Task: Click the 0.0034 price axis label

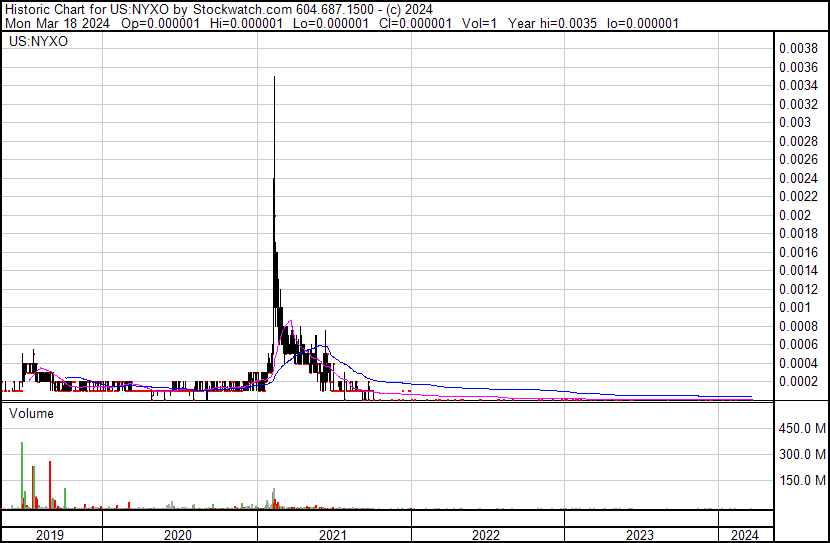Action: tap(798, 85)
